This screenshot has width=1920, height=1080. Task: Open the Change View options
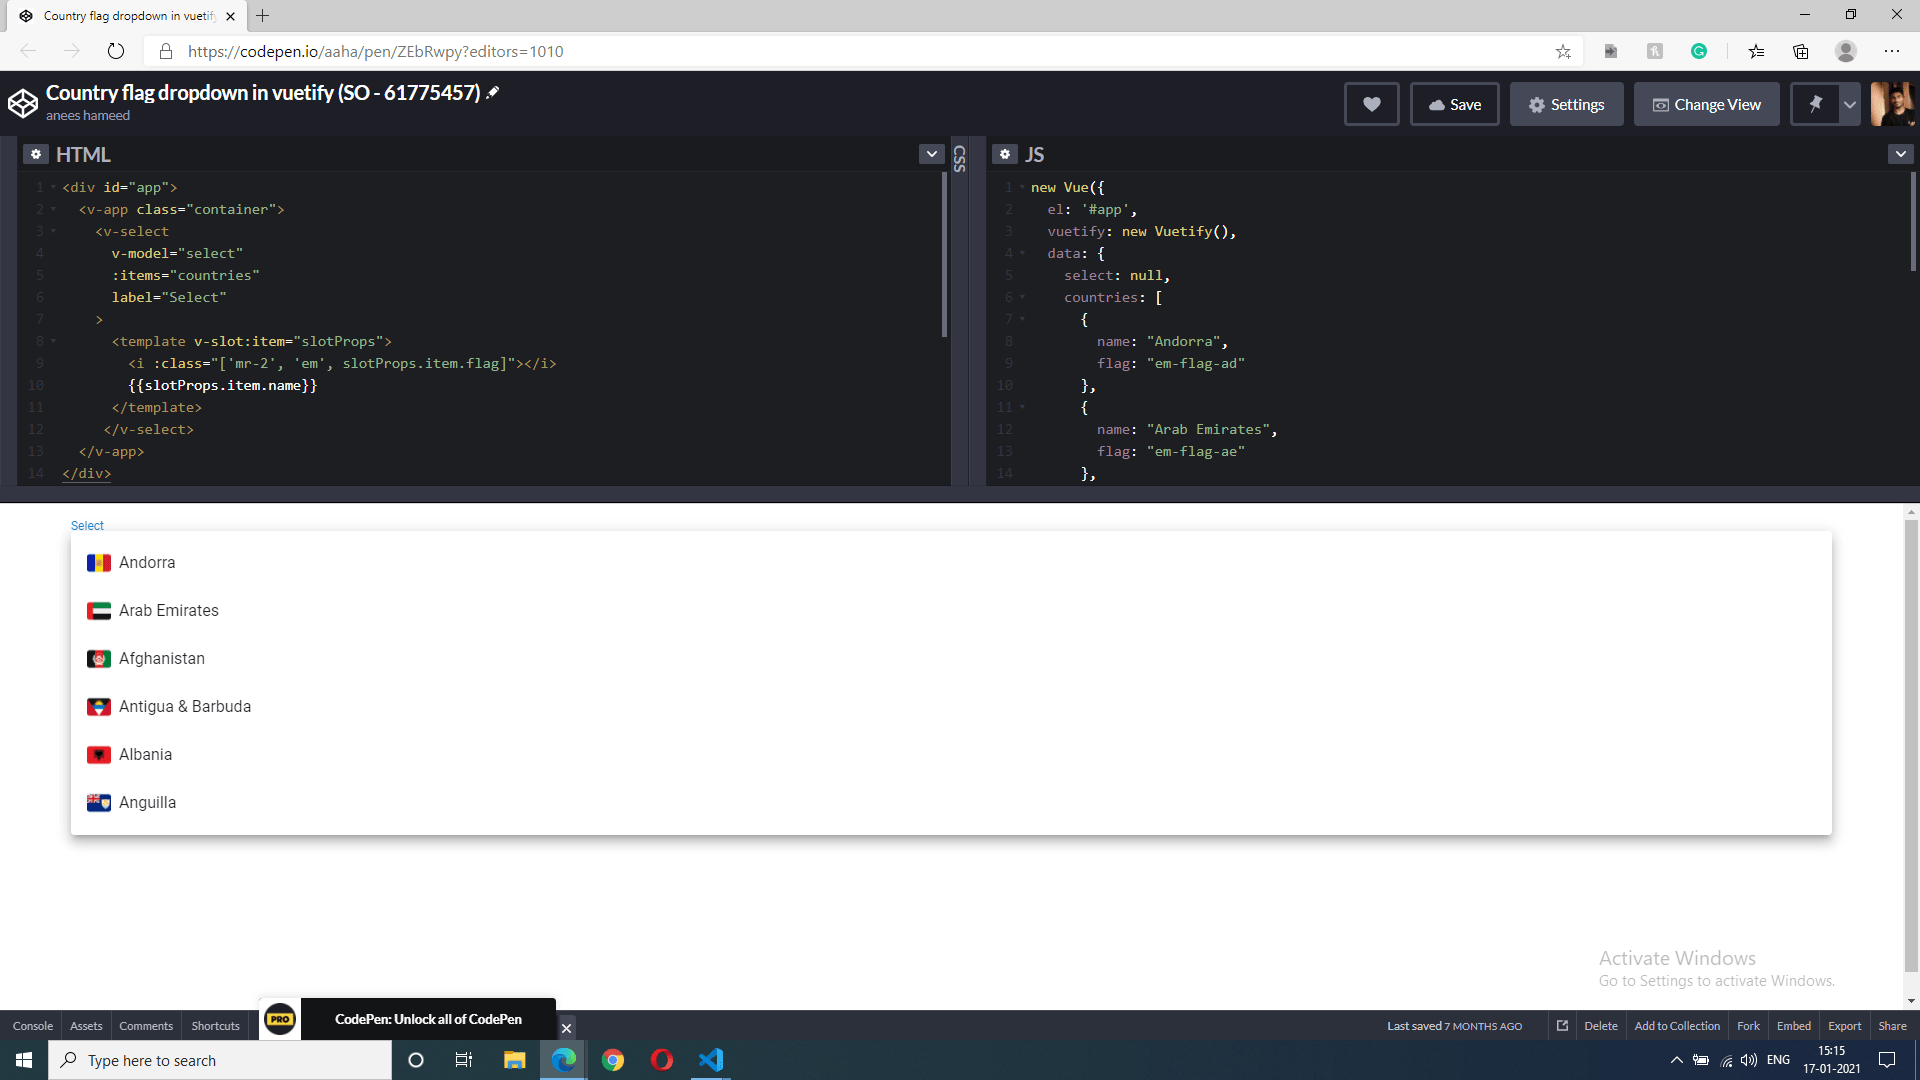click(x=1706, y=104)
